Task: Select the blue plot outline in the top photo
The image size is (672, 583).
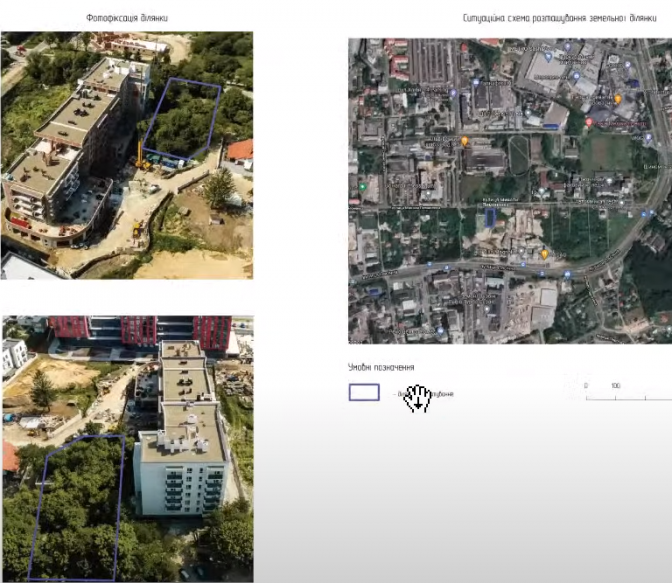Action: coord(182,120)
